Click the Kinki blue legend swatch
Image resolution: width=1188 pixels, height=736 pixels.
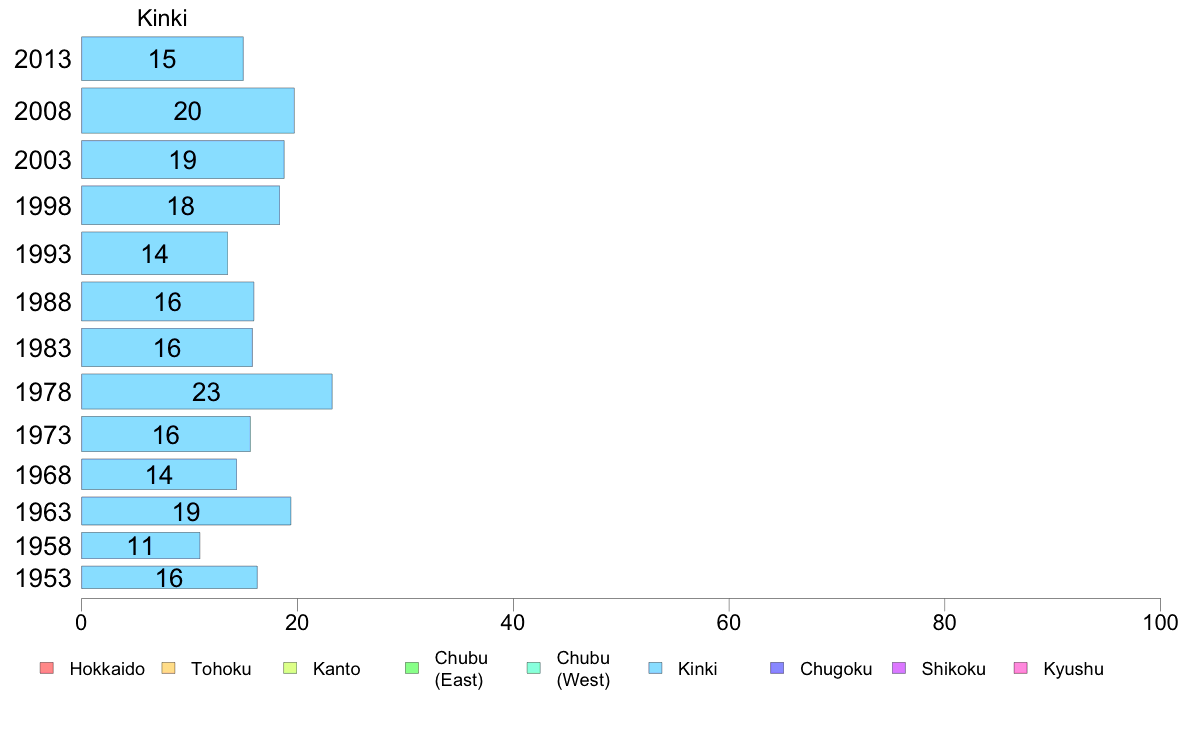tap(655, 668)
